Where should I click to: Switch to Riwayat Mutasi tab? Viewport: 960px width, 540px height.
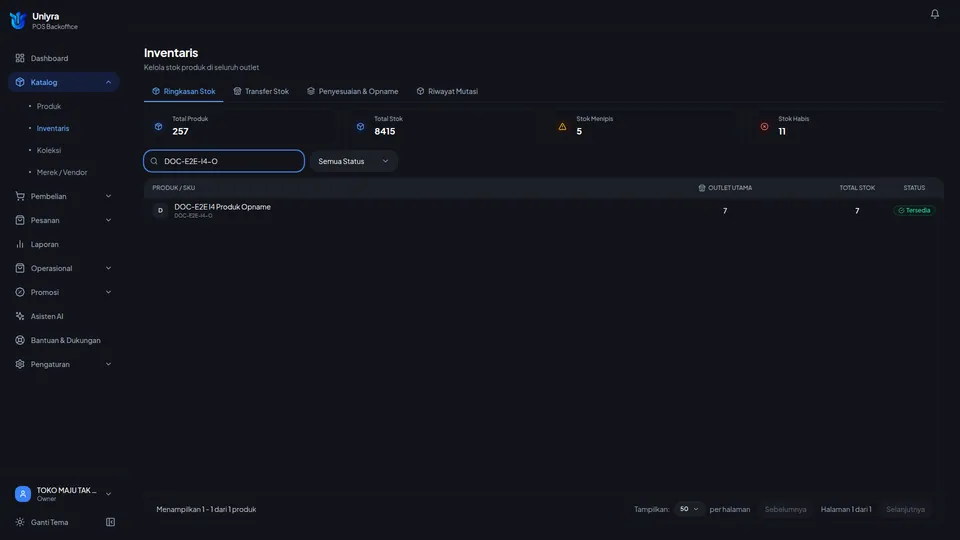(x=447, y=91)
